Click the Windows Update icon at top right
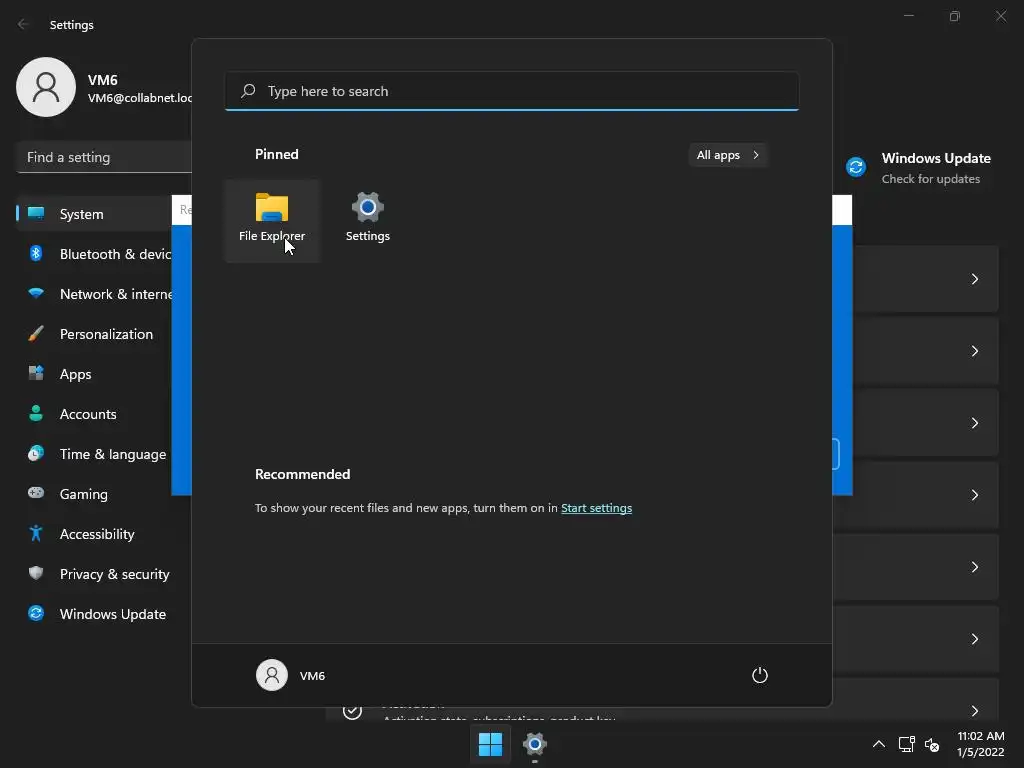Image resolution: width=1024 pixels, height=768 pixels. point(856,167)
